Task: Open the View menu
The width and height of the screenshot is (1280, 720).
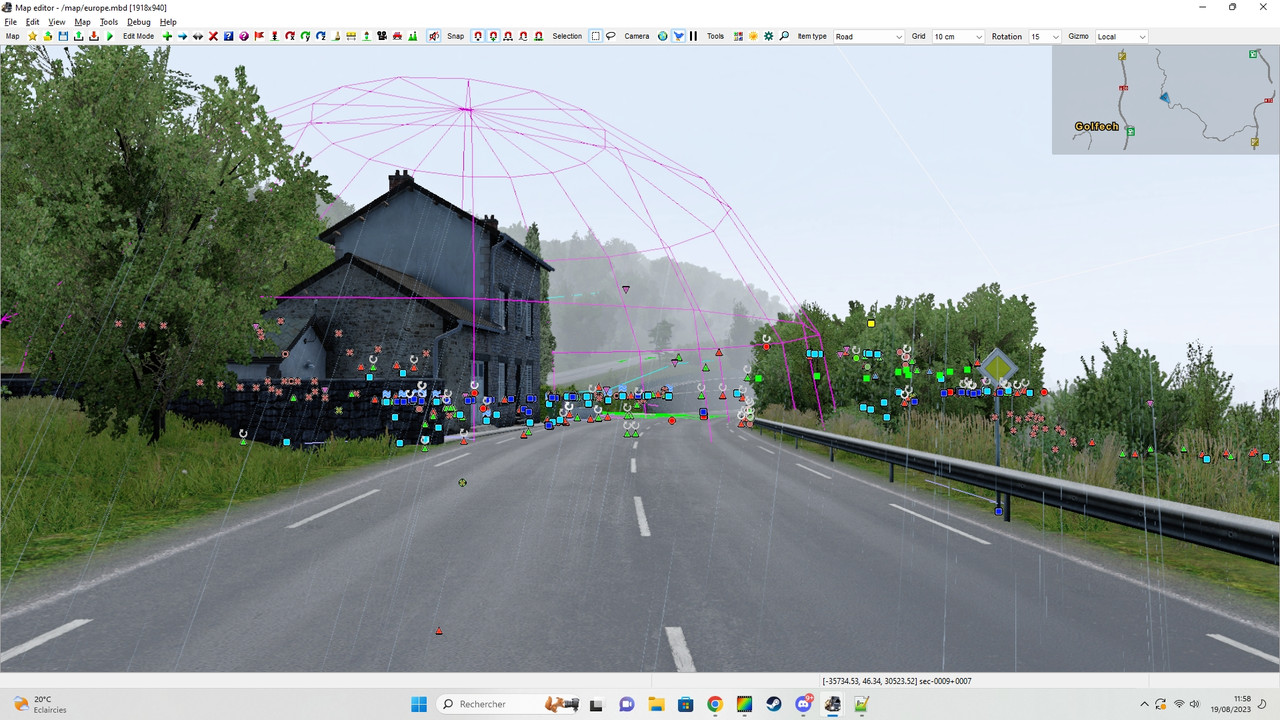Action: 56,21
